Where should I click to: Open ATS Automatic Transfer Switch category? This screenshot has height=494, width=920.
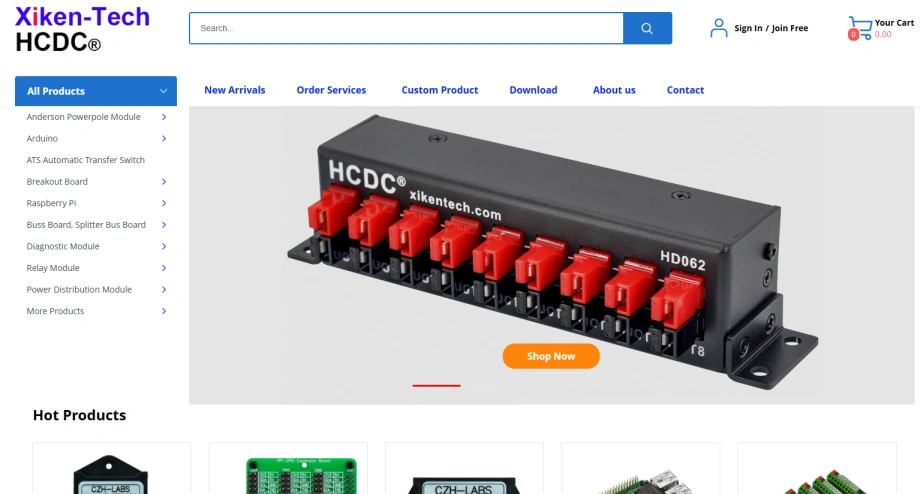point(86,160)
